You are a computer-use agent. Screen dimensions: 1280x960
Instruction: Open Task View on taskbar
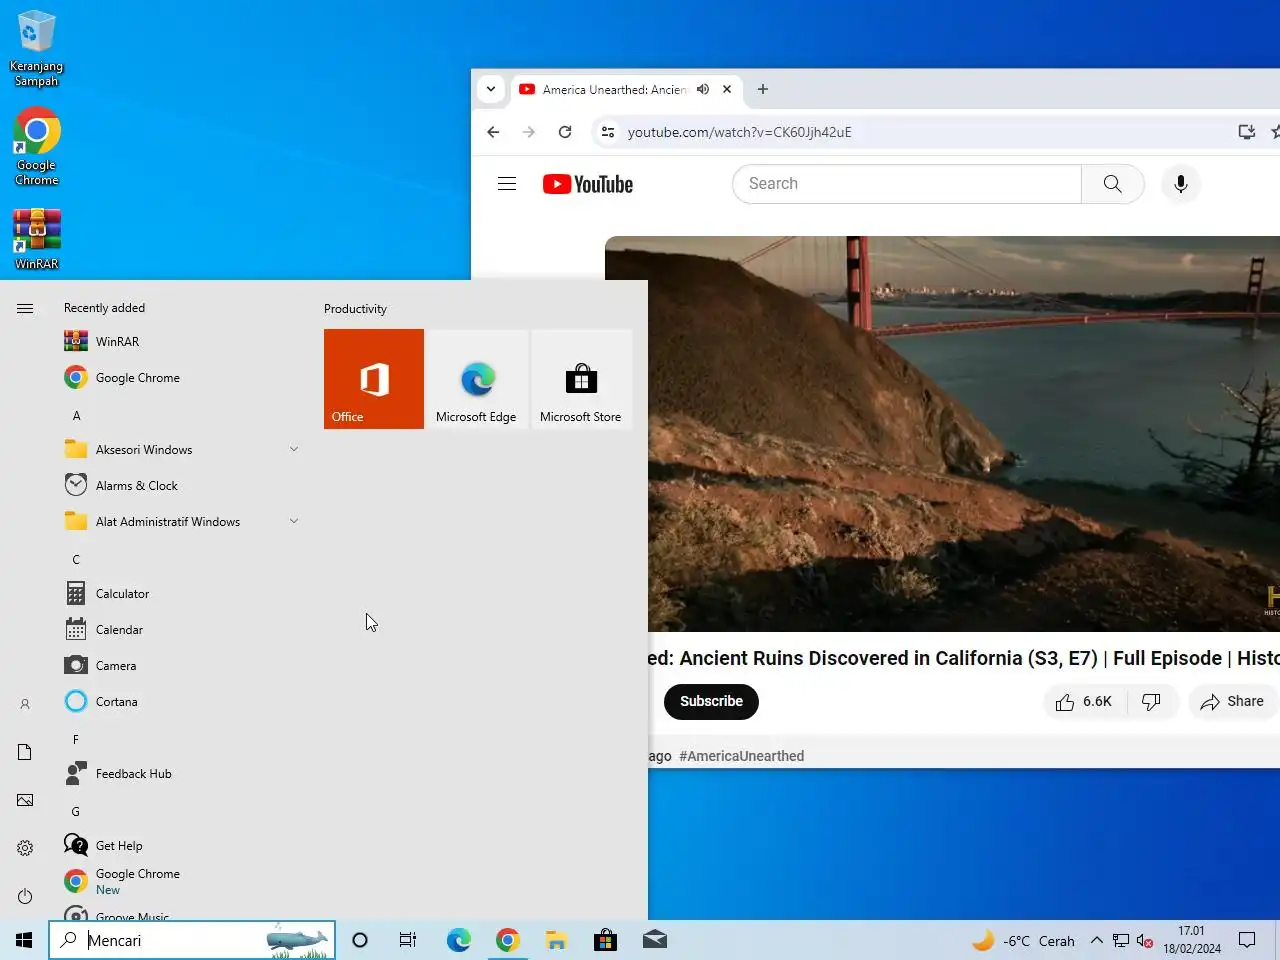[x=408, y=940]
